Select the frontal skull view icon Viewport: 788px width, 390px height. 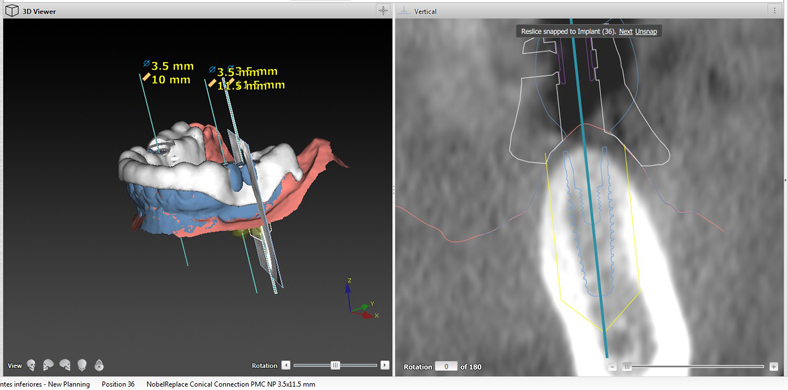coord(31,365)
